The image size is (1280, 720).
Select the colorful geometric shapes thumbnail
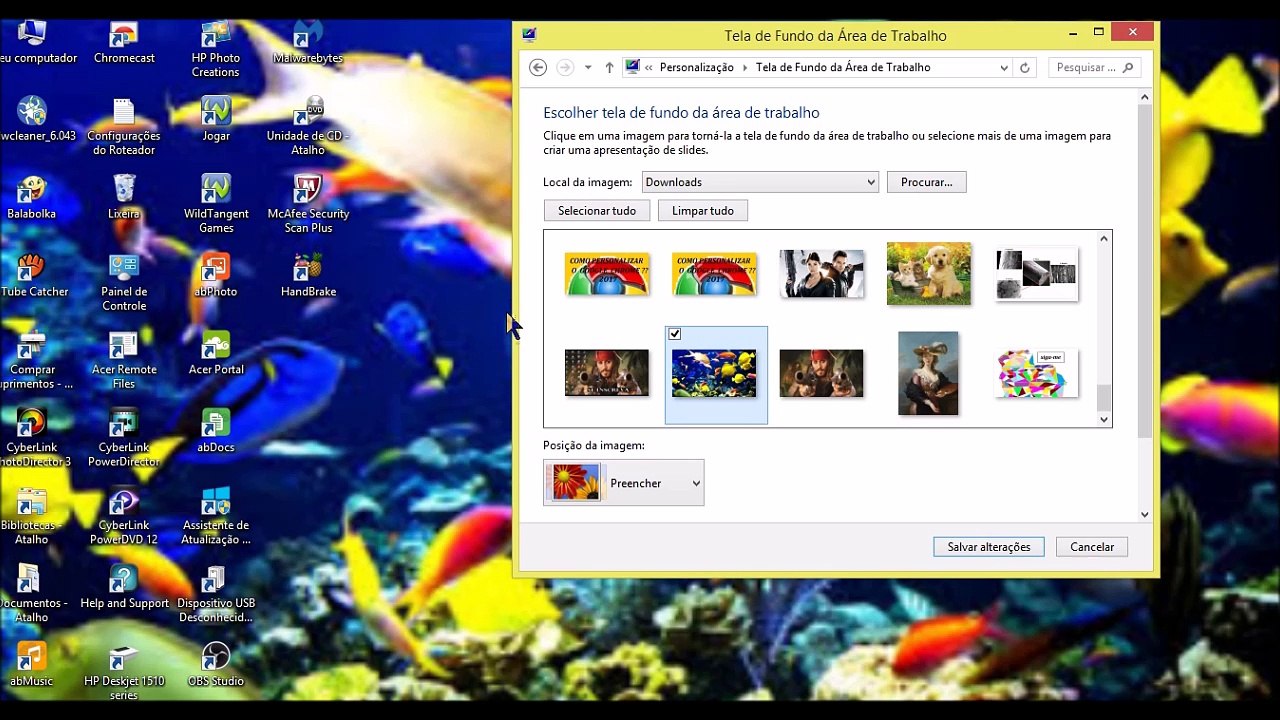pyautogui.click(x=1037, y=373)
